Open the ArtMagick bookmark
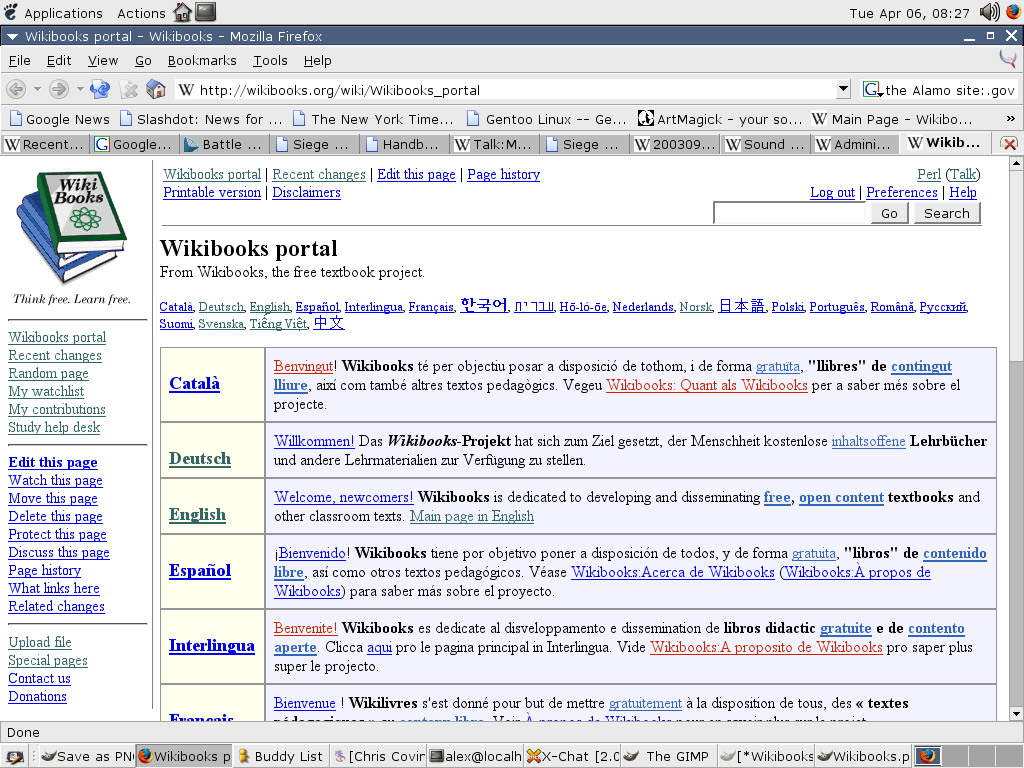 [720, 119]
